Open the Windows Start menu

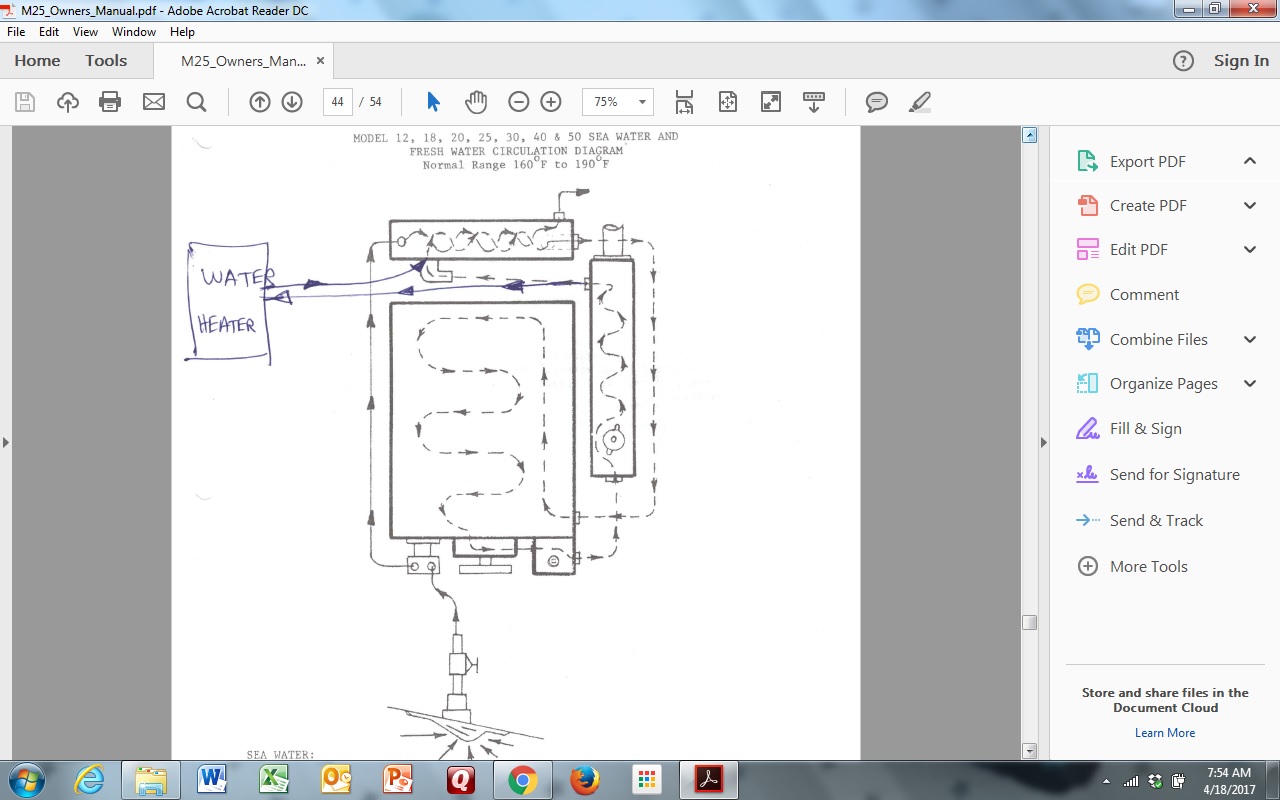point(26,779)
